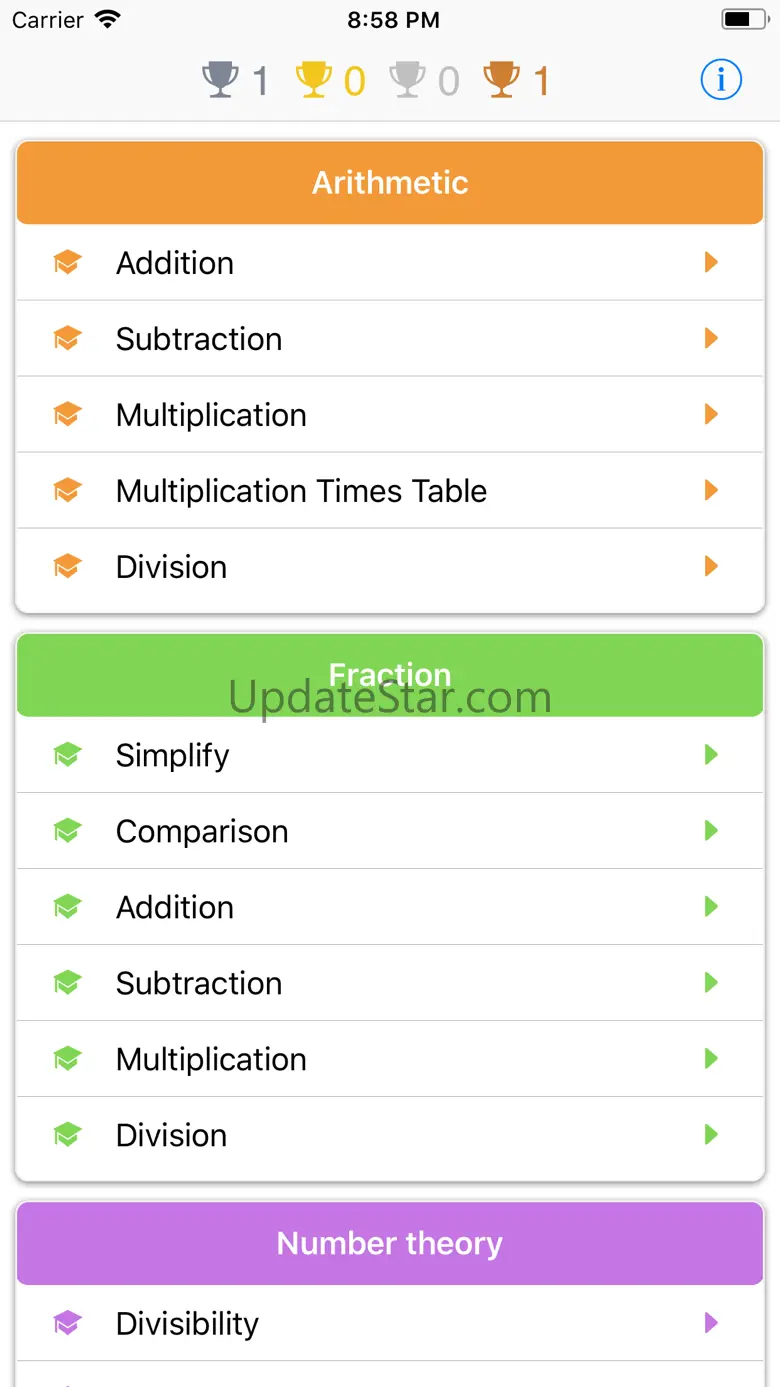Tap green cap icon beside Comparison

[x=67, y=831]
